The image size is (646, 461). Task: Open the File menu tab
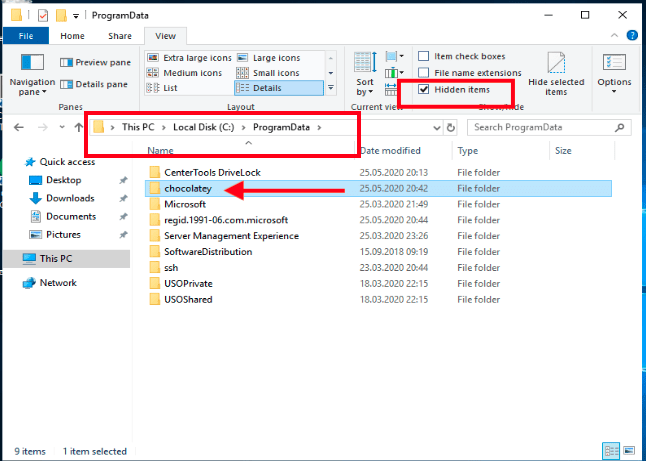click(x=26, y=36)
